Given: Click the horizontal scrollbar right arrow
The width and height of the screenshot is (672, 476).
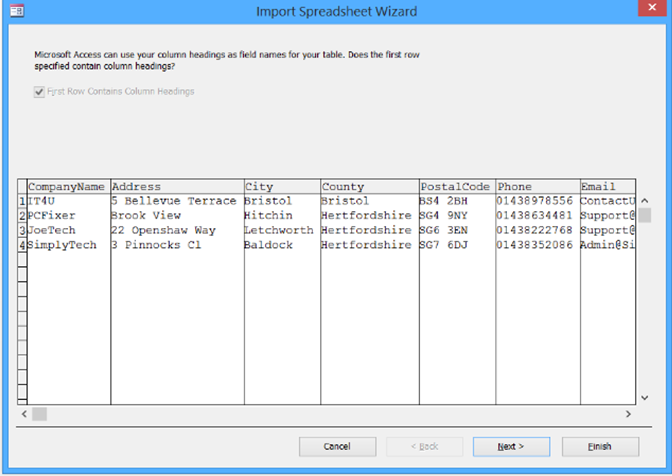Looking at the screenshot, I should (628, 414).
